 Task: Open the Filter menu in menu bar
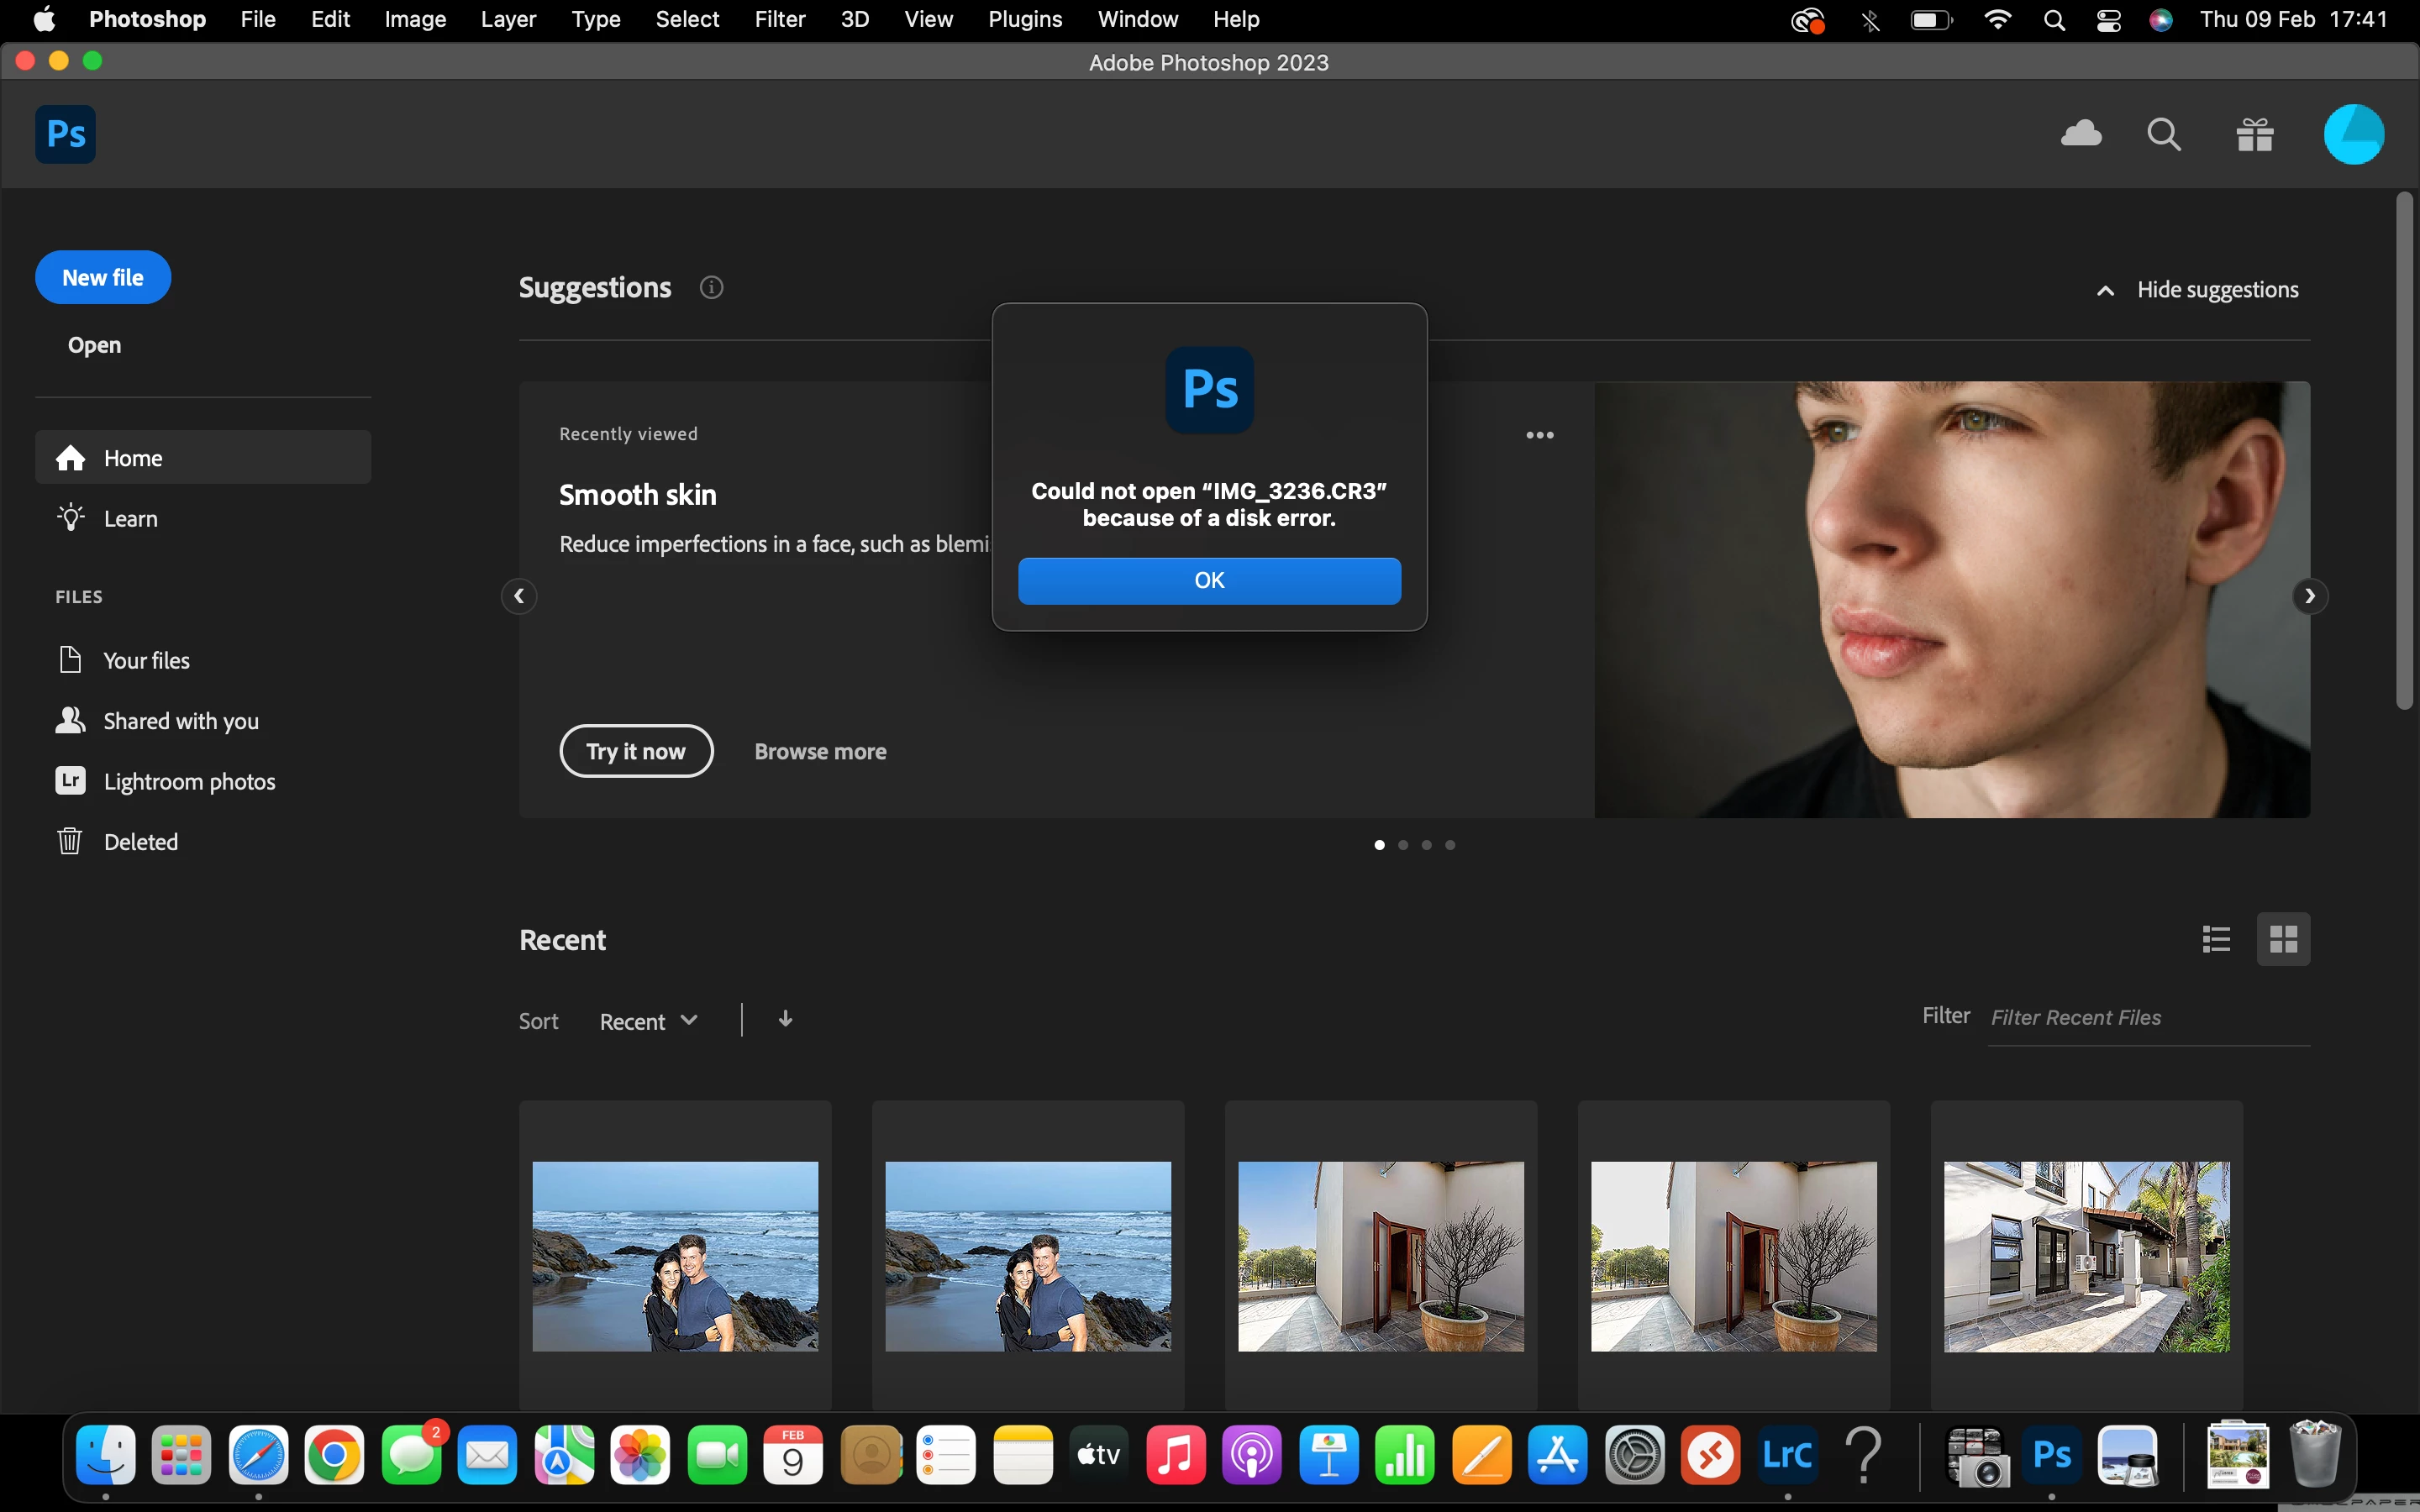[779, 19]
